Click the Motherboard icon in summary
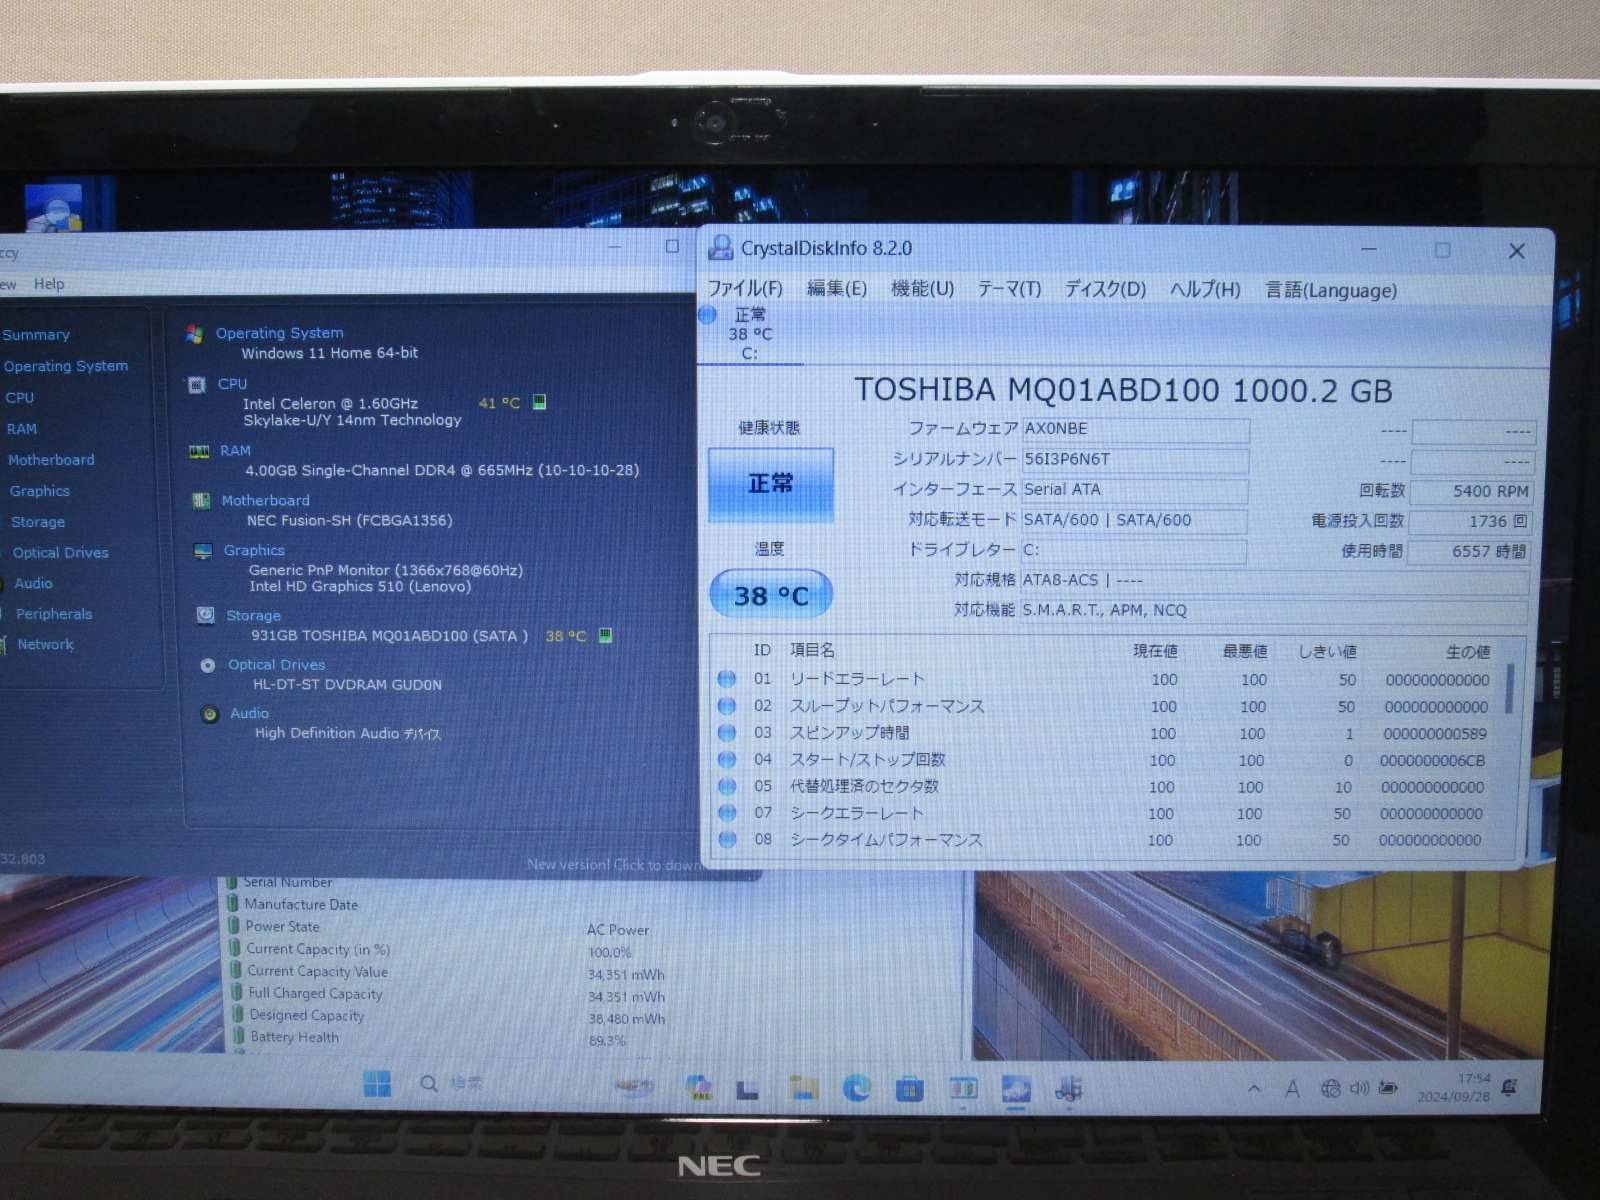This screenshot has height=1200, width=1600. pos(201,501)
